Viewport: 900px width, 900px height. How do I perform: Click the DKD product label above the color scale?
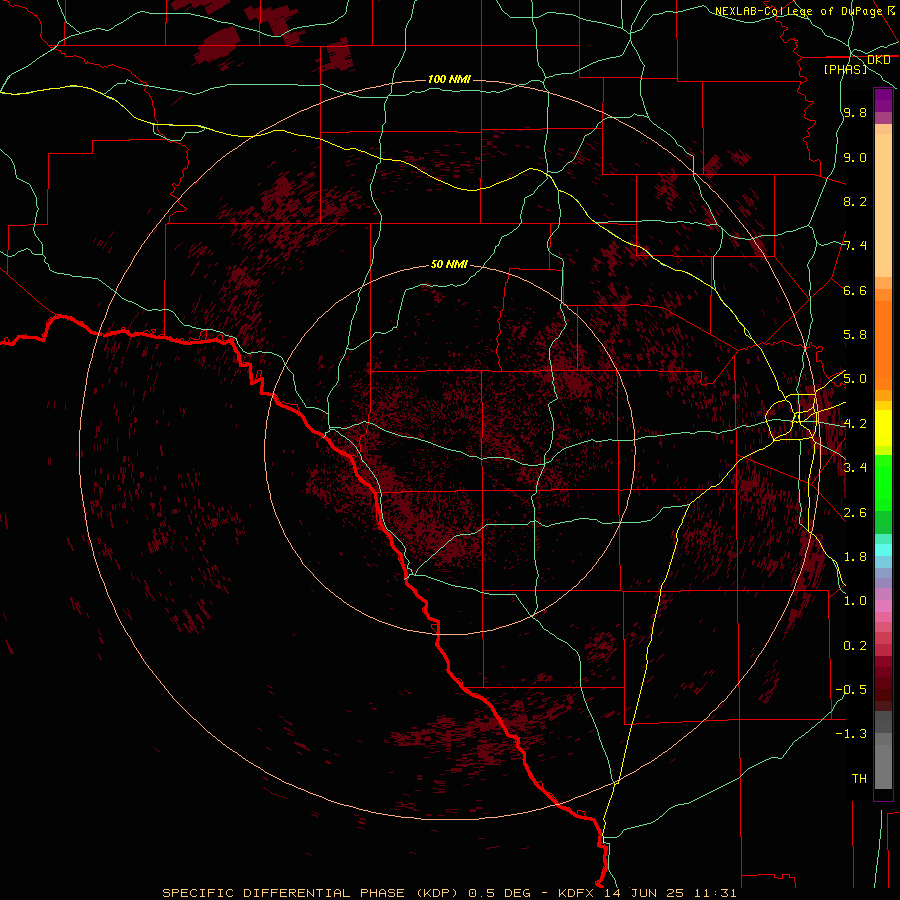[x=879, y=59]
